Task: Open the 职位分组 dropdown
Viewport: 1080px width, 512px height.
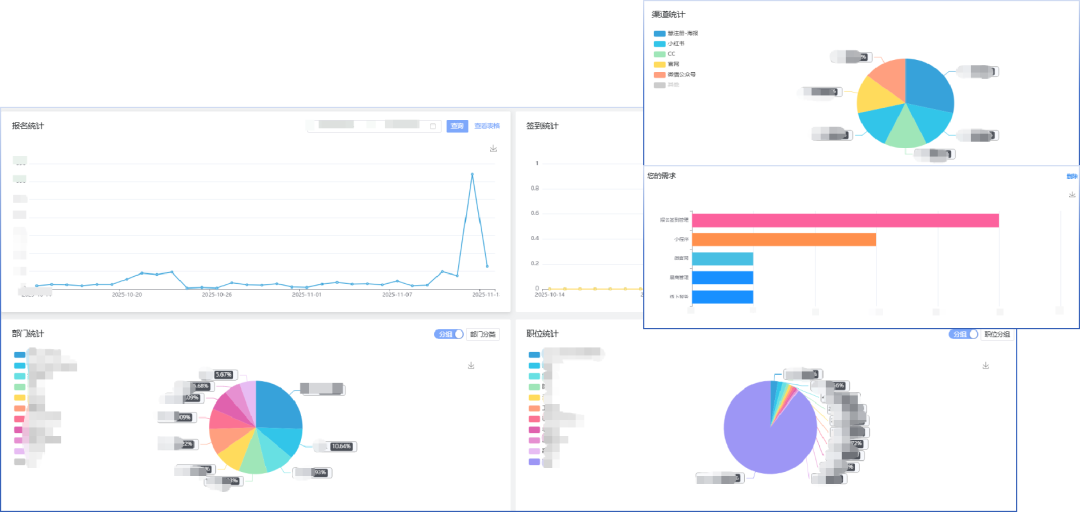Action: point(997,334)
